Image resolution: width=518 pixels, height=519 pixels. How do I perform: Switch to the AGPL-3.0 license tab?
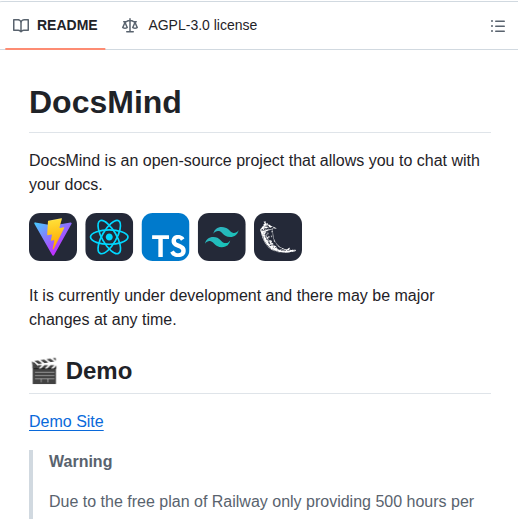pyautogui.click(x=189, y=25)
